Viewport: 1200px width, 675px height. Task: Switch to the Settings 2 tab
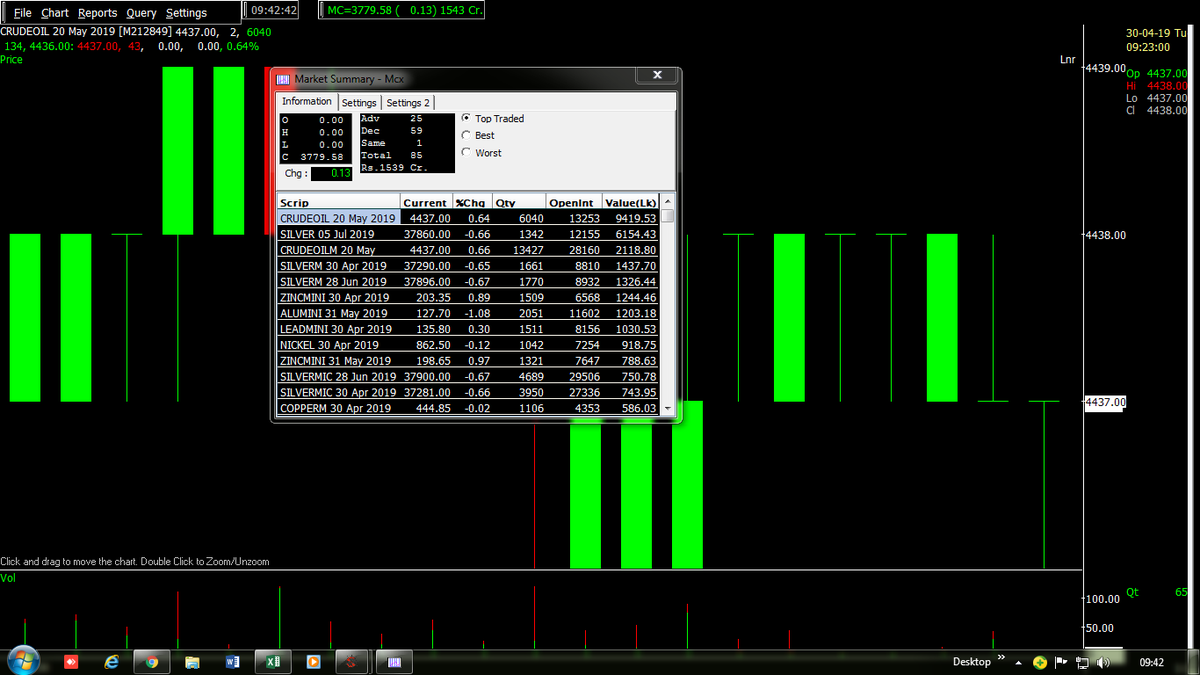[x=408, y=103]
